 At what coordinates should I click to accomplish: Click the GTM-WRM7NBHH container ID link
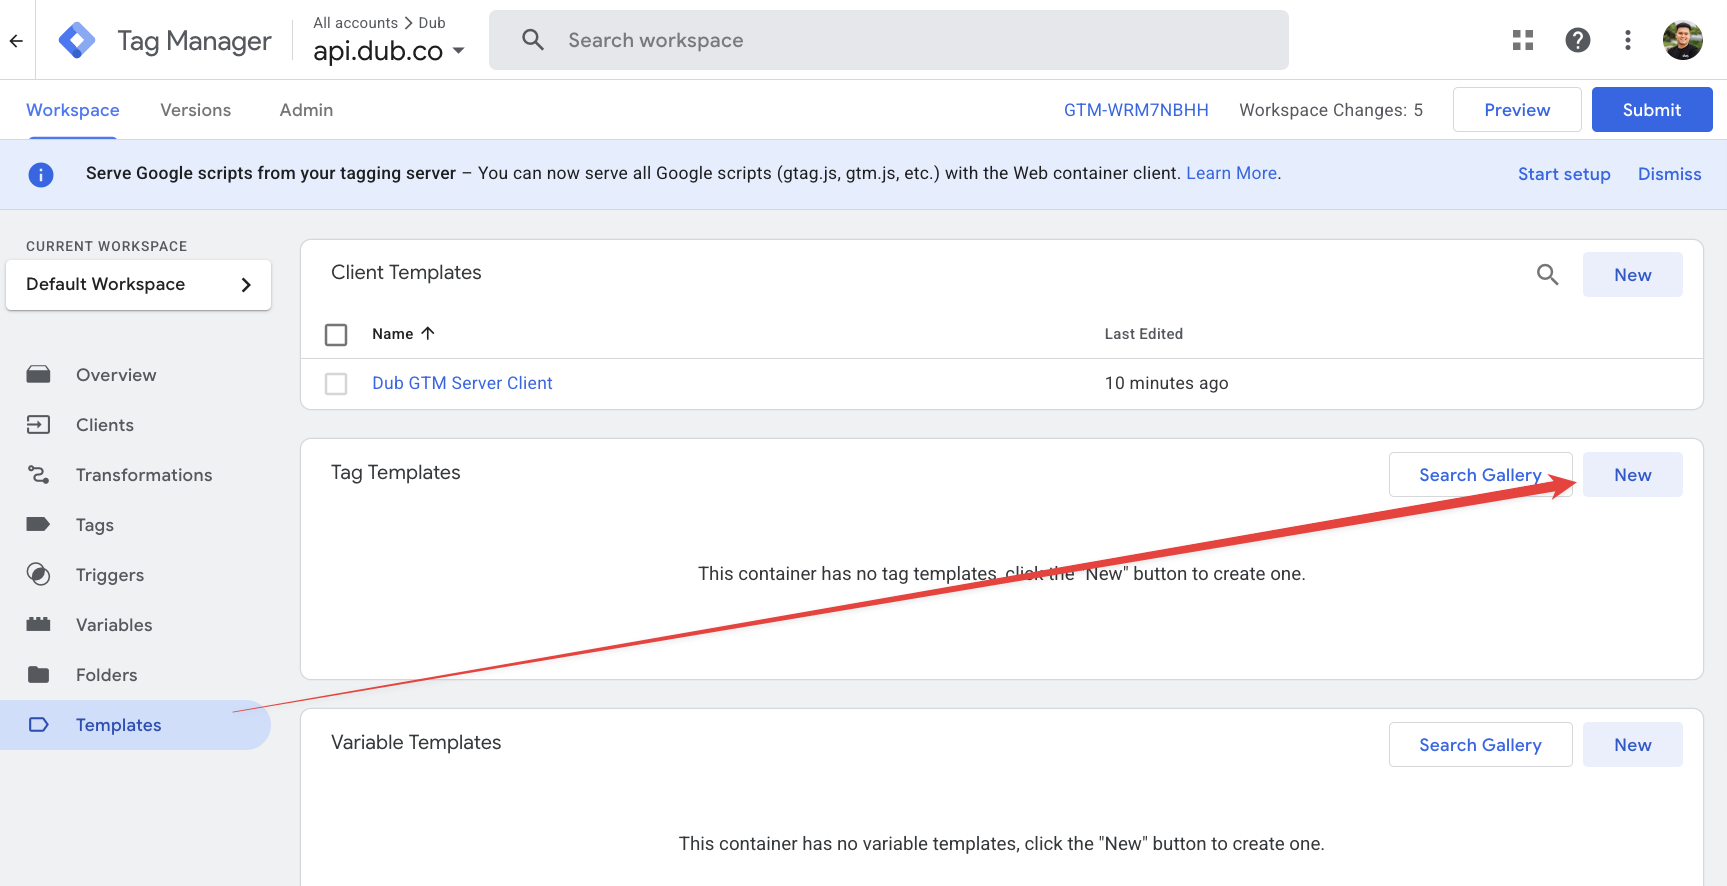(x=1136, y=110)
